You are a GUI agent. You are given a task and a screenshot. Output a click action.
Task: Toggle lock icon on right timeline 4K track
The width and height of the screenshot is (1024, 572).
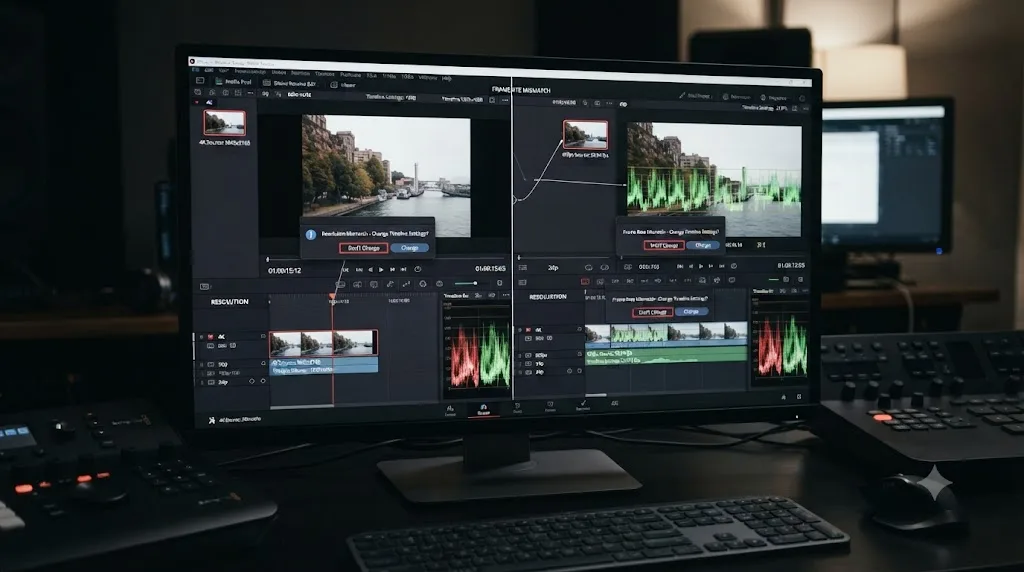(x=579, y=330)
